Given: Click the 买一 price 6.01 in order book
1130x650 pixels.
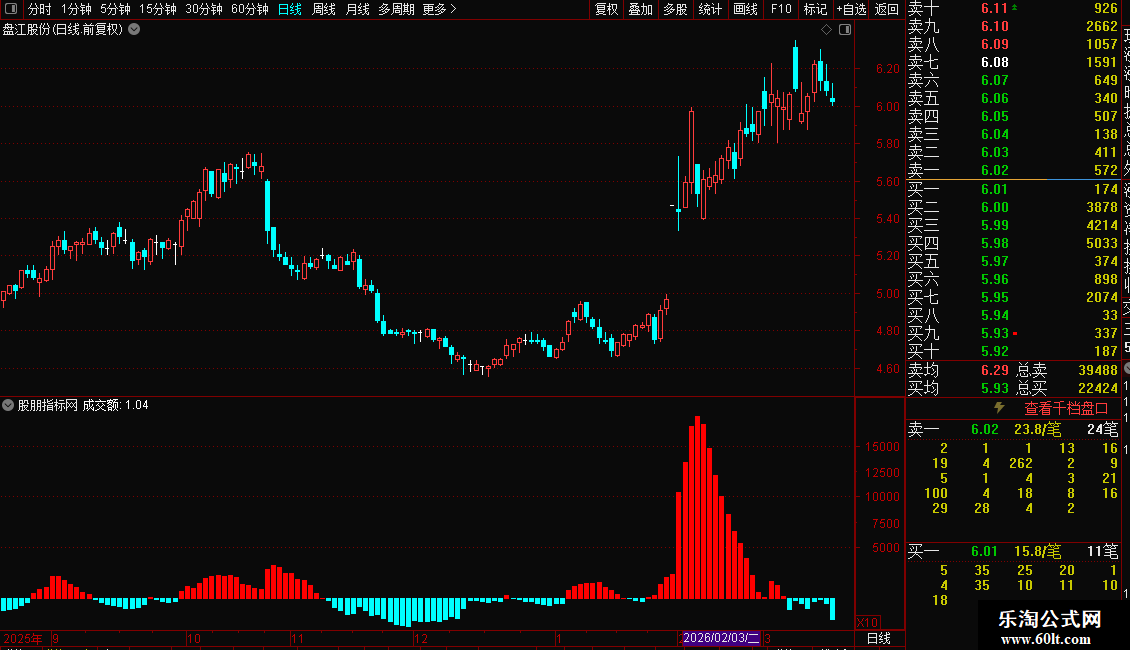Looking at the screenshot, I should [995, 190].
